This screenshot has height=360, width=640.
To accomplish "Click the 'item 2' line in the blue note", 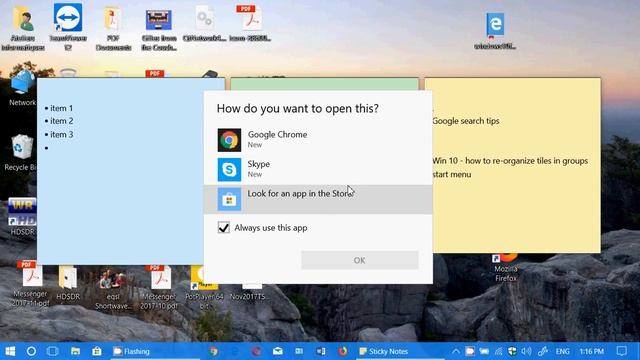I will pyautogui.click(x=62, y=121).
